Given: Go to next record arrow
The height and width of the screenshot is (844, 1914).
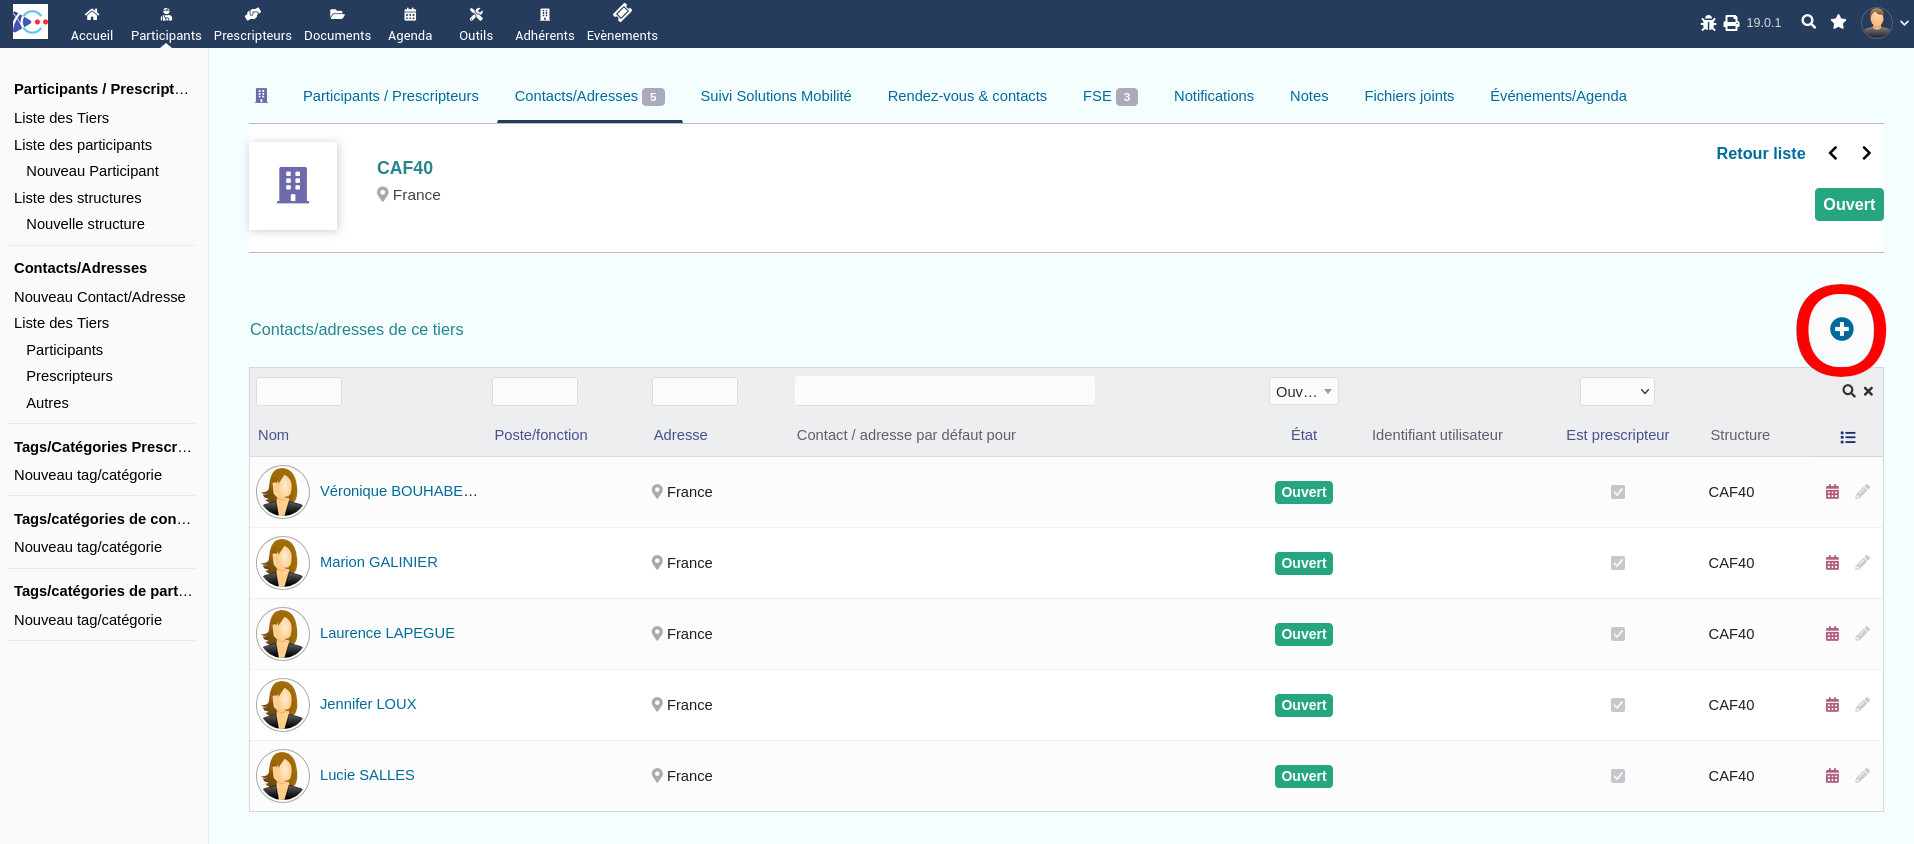Looking at the screenshot, I should [x=1866, y=153].
